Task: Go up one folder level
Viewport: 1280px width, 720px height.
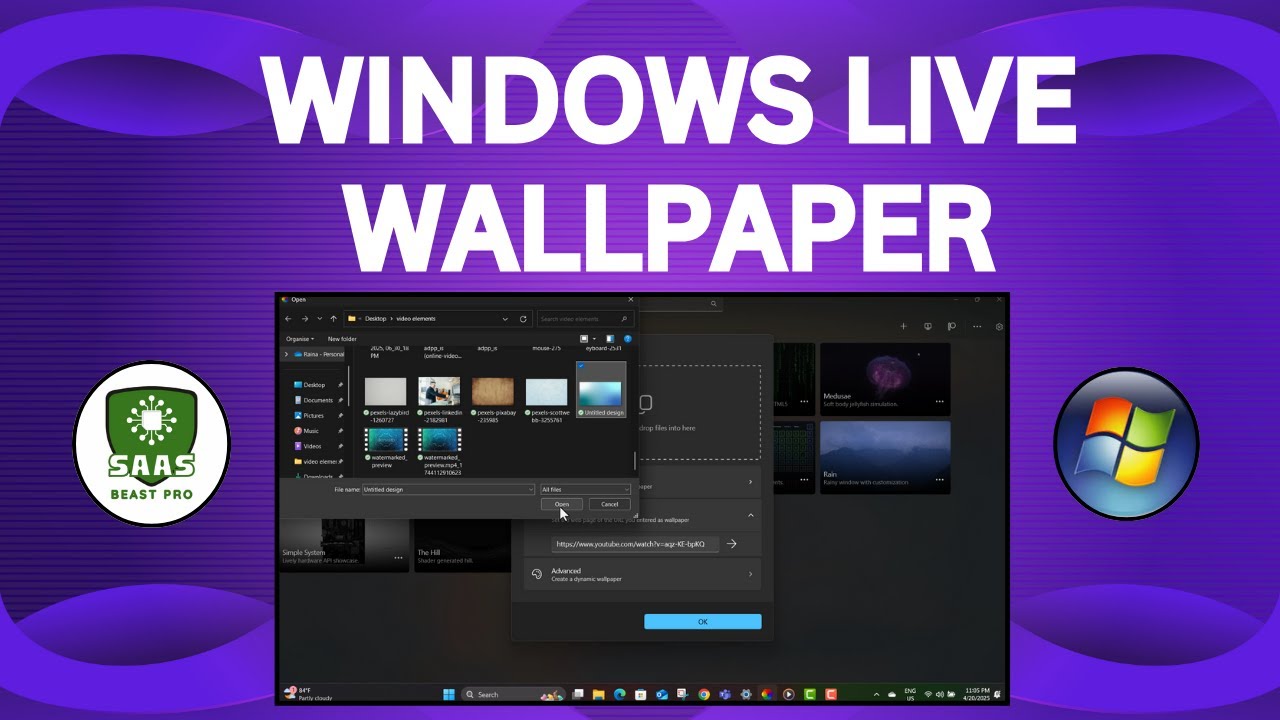Action: (333, 319)
